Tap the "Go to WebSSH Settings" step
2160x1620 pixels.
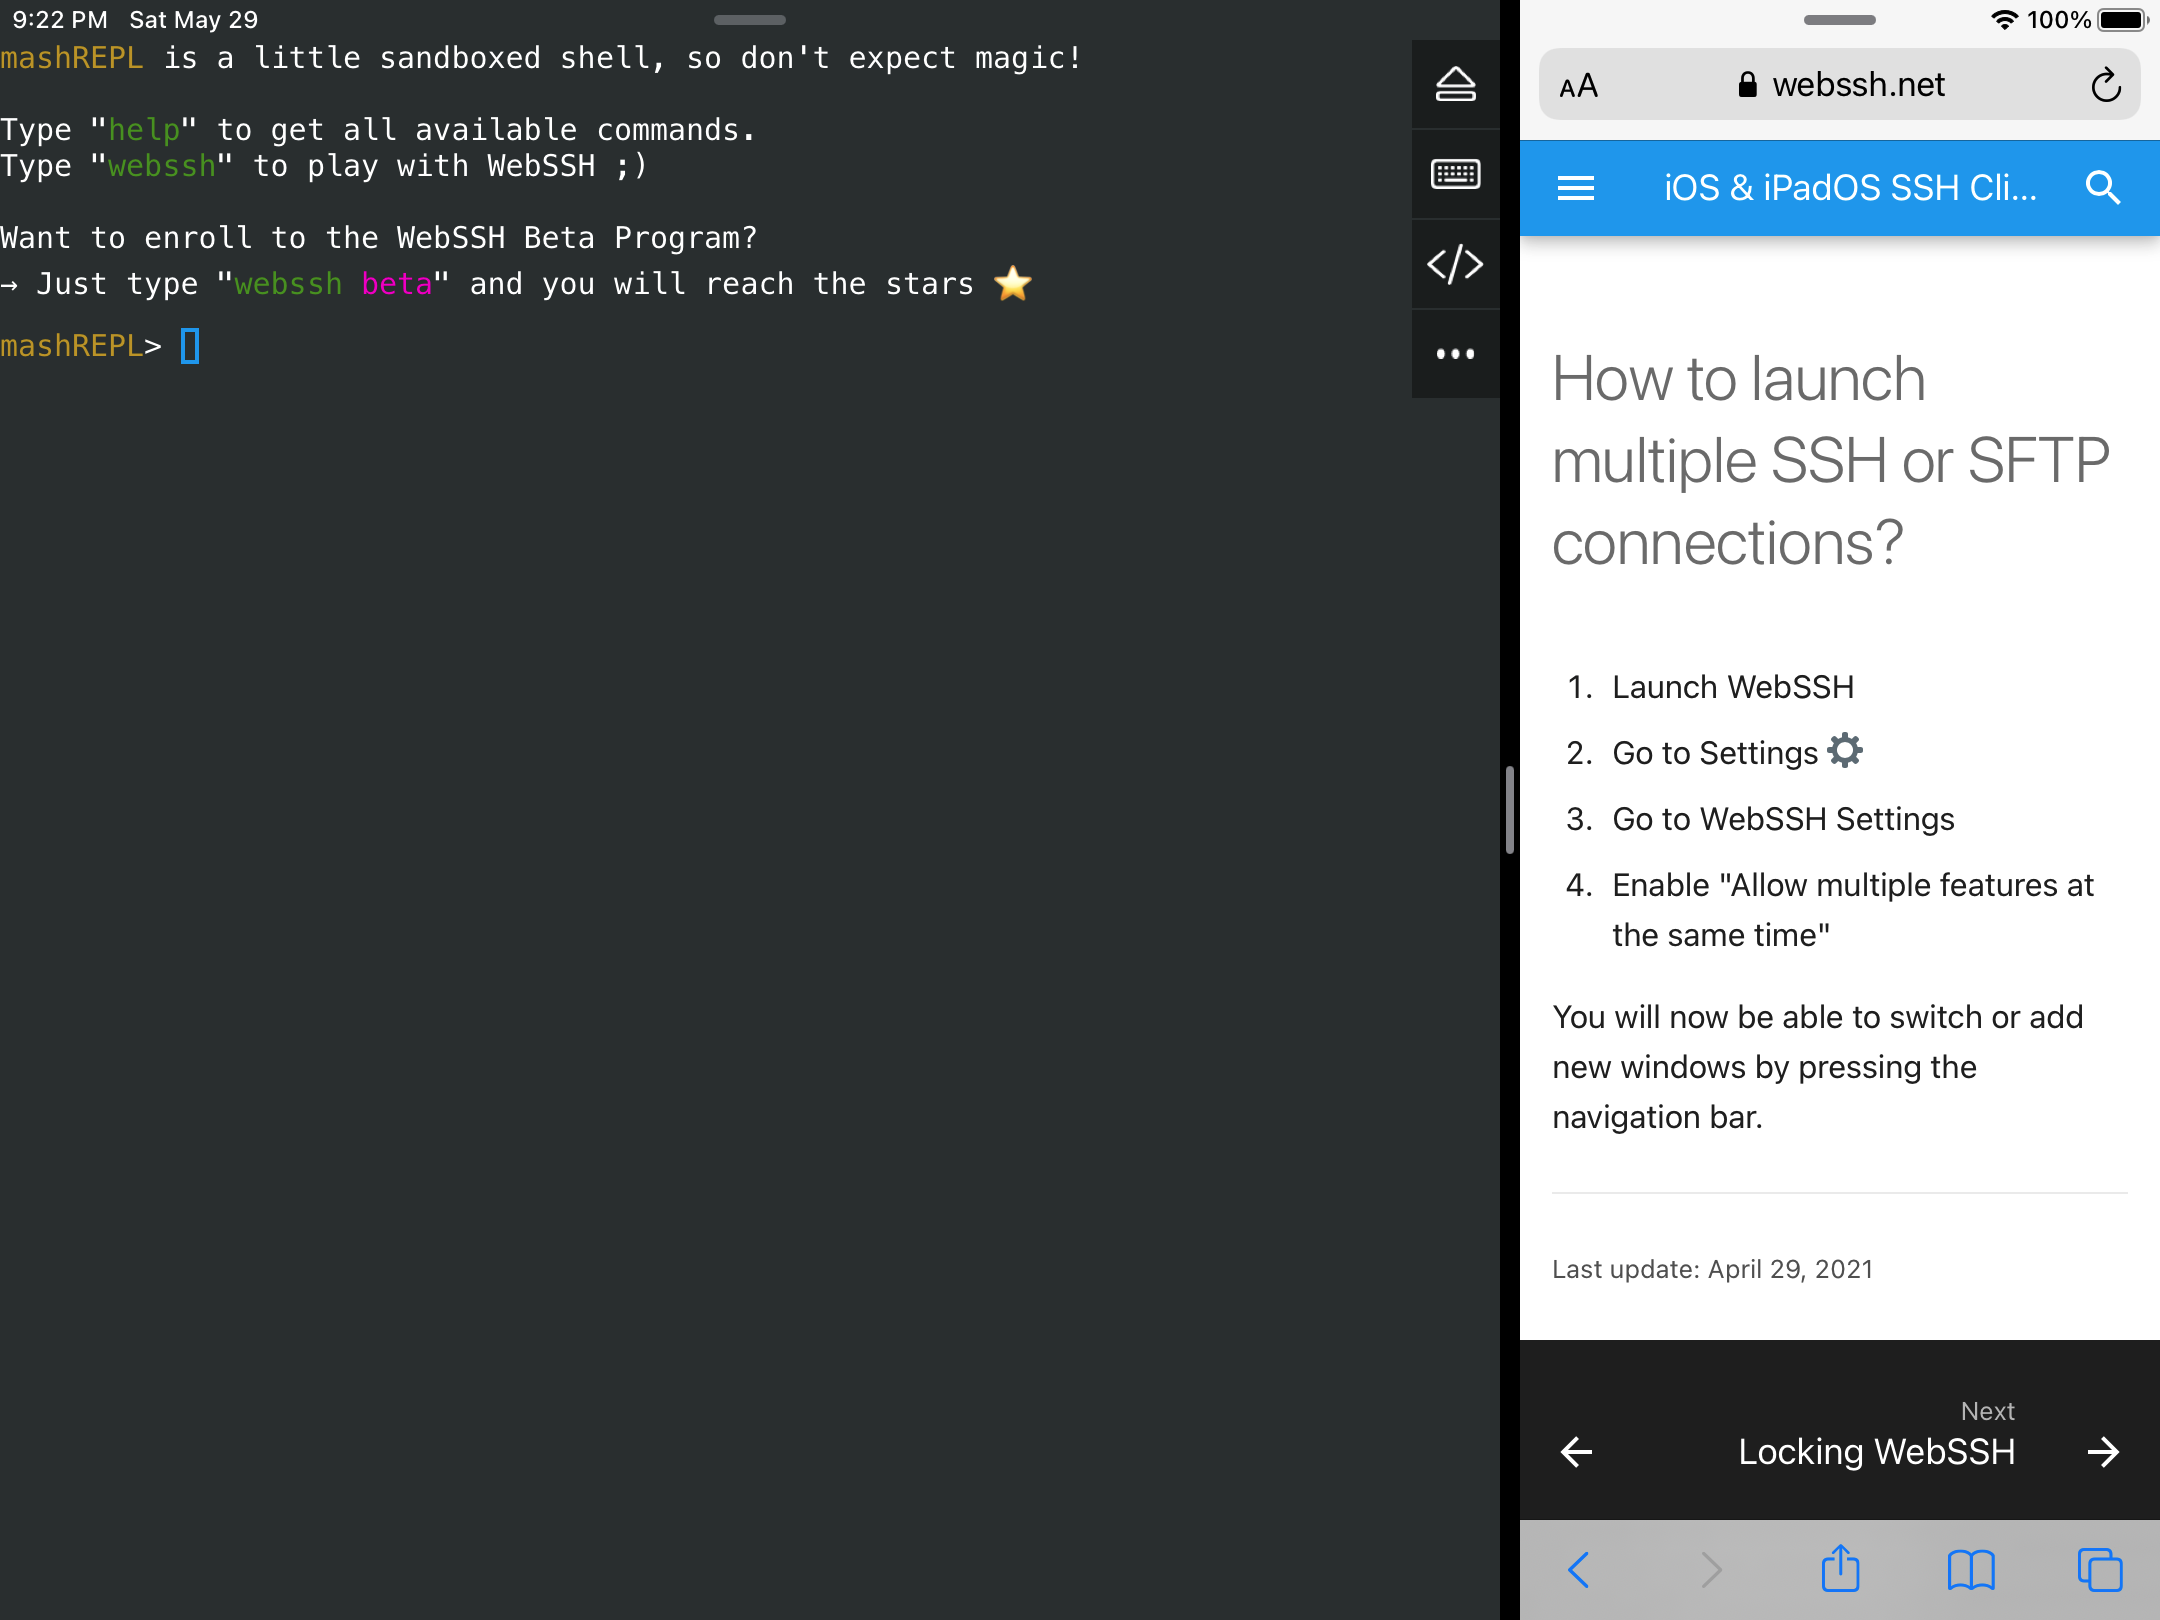(1783, 819)
